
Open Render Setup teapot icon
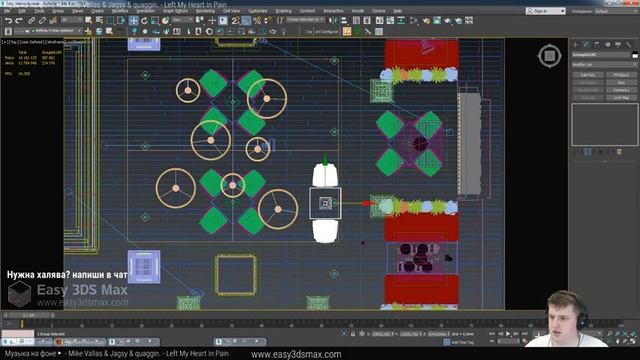pyautogui.click(x=426, y=20)
